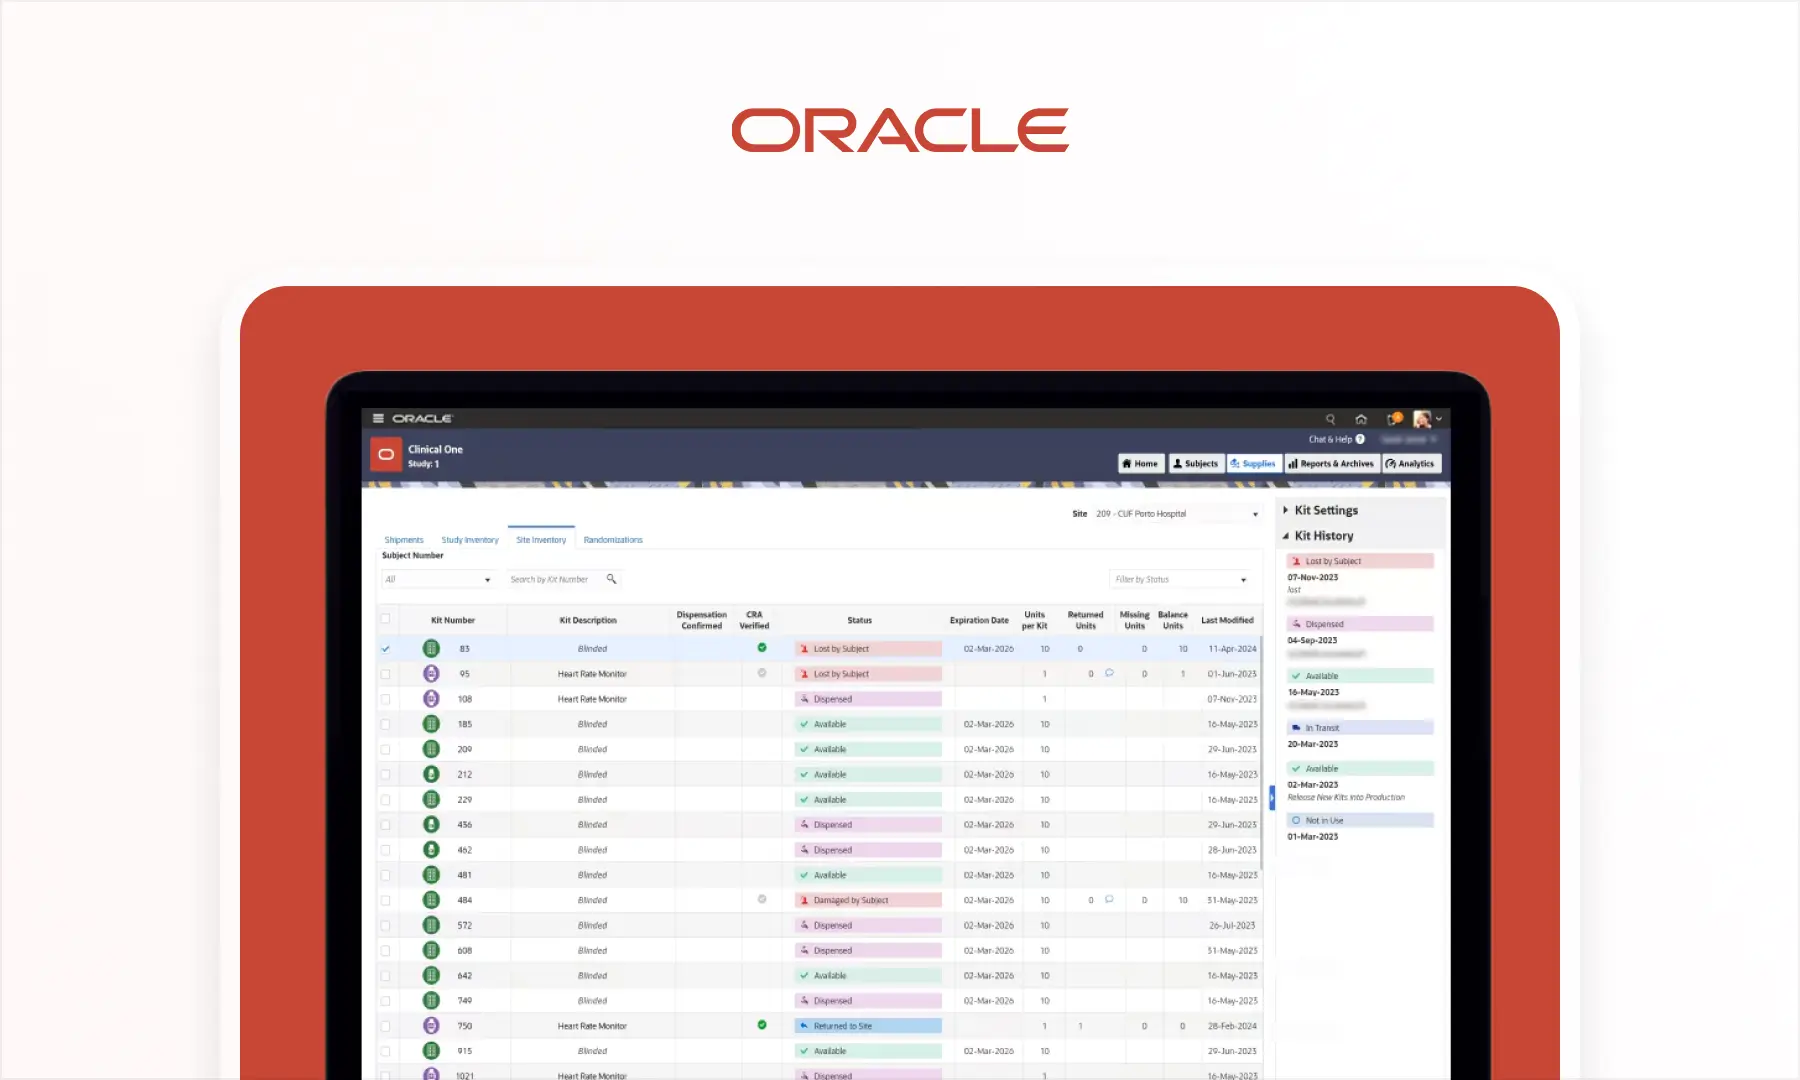This screenshot has width=1800, height=1080.
Task: Check the checkbox for kit 95
Action: pyautogui.click(x=385, y=674)
